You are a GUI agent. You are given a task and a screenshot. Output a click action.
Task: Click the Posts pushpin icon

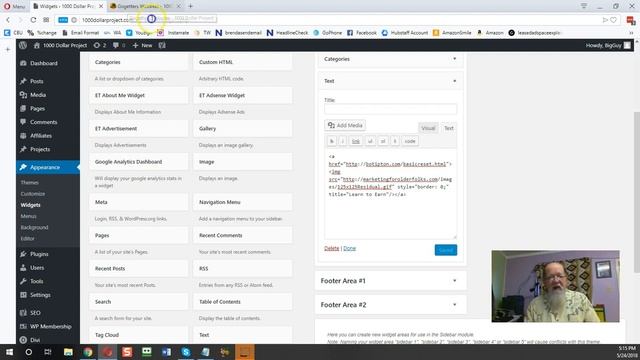23,81
